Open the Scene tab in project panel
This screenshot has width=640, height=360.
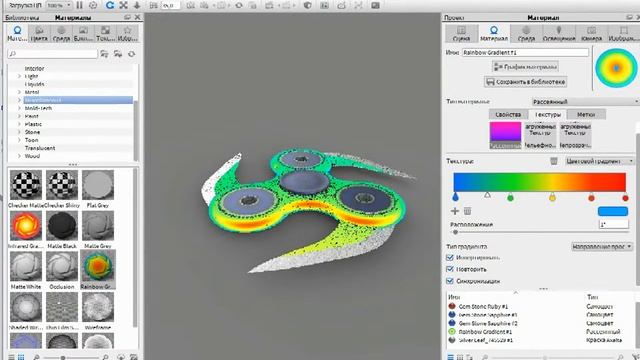(x=461, y=33)
